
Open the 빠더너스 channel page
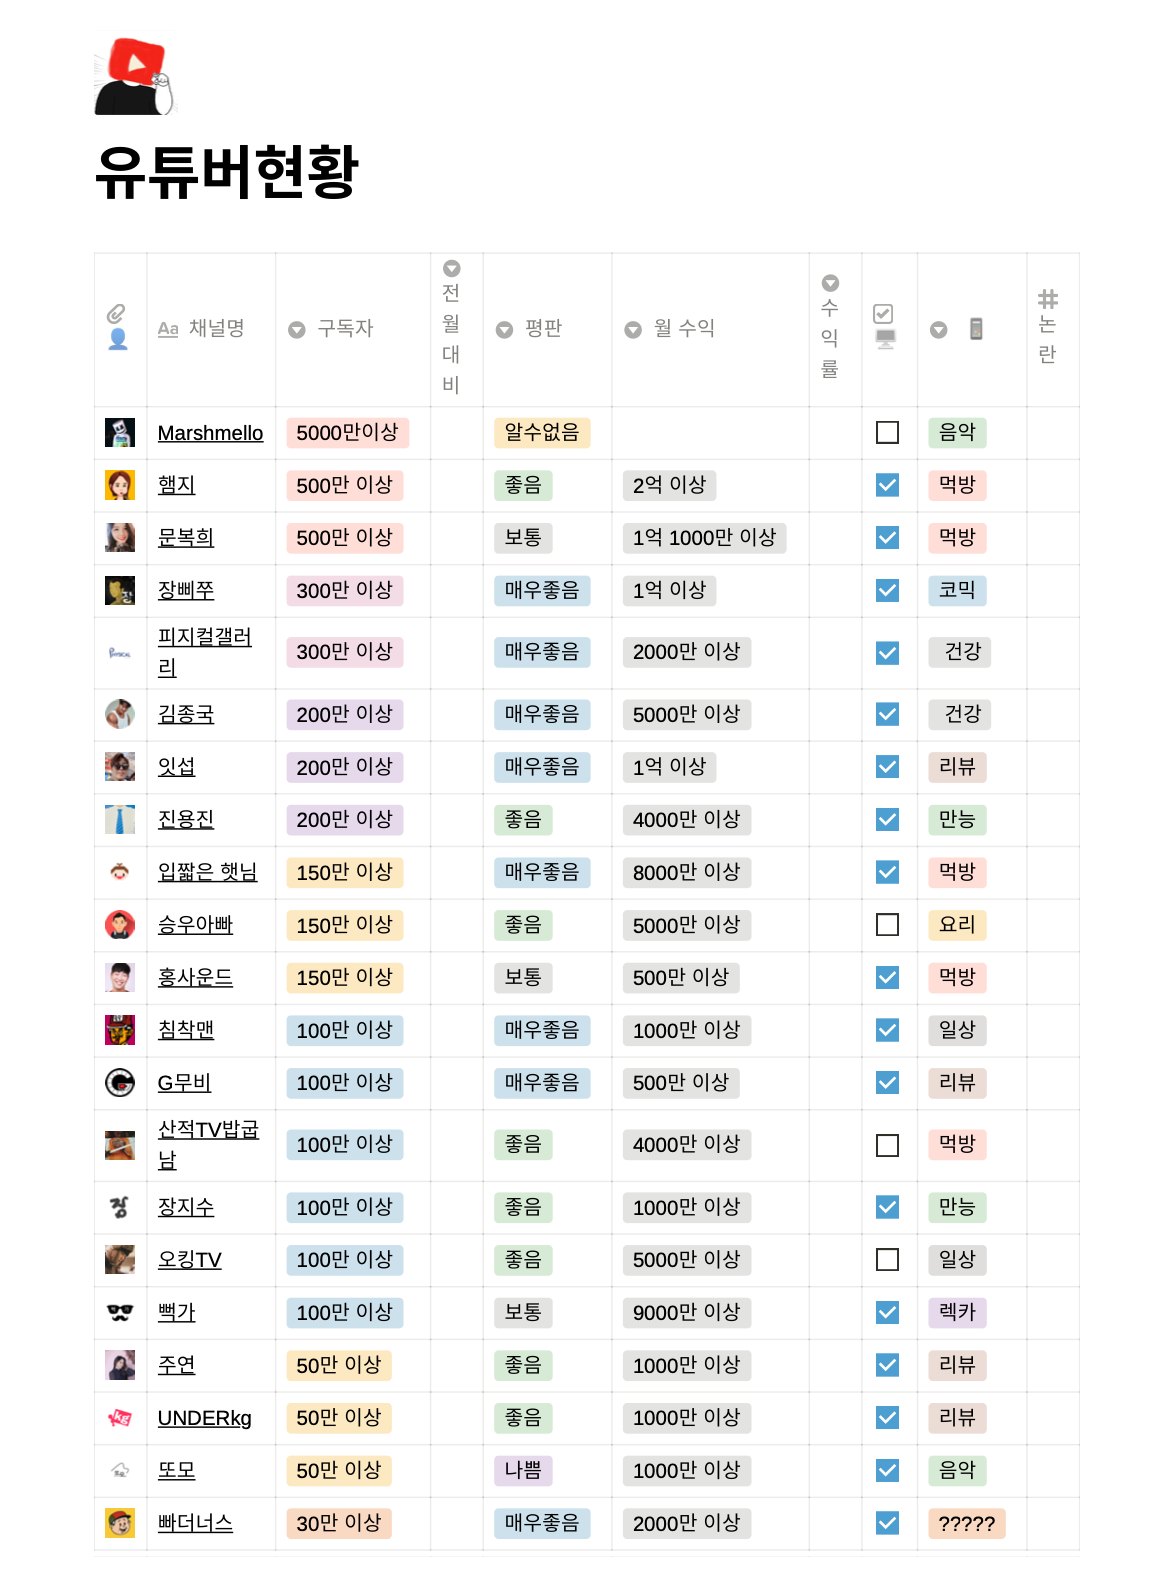point(195,1523)
